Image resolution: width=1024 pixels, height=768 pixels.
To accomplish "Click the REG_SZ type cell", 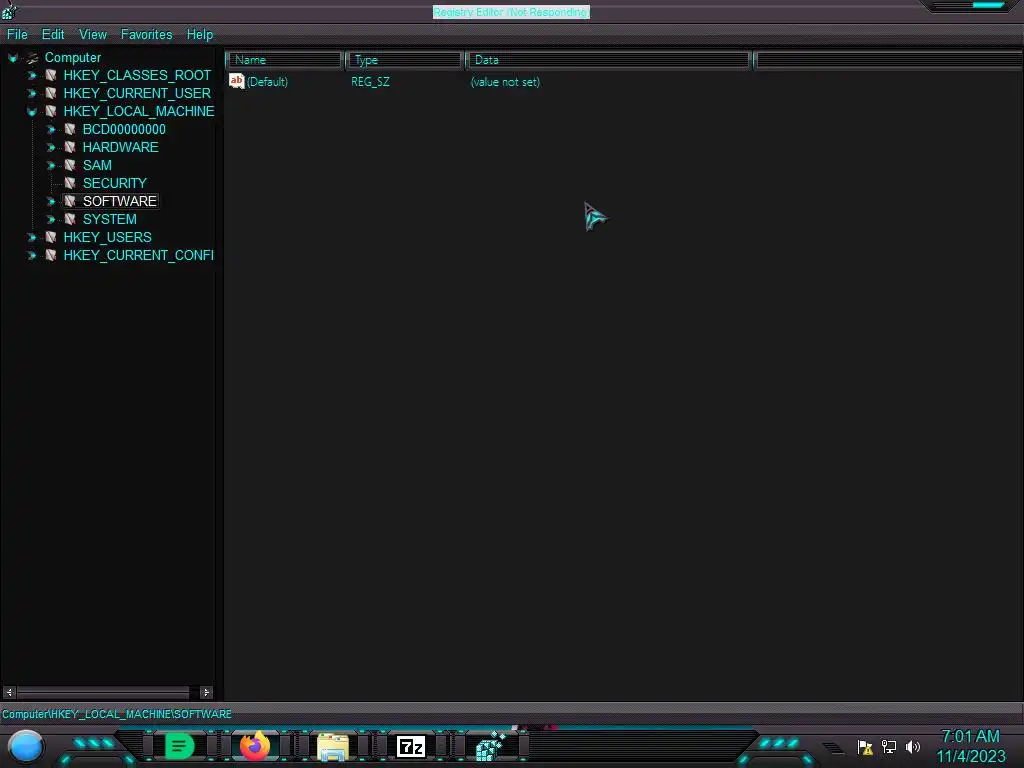I will pyautogui.click(x=370, y=82).
